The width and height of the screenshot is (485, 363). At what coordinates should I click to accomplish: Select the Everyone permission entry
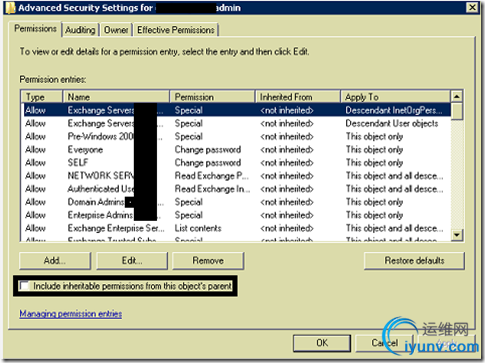coord(237,150)
